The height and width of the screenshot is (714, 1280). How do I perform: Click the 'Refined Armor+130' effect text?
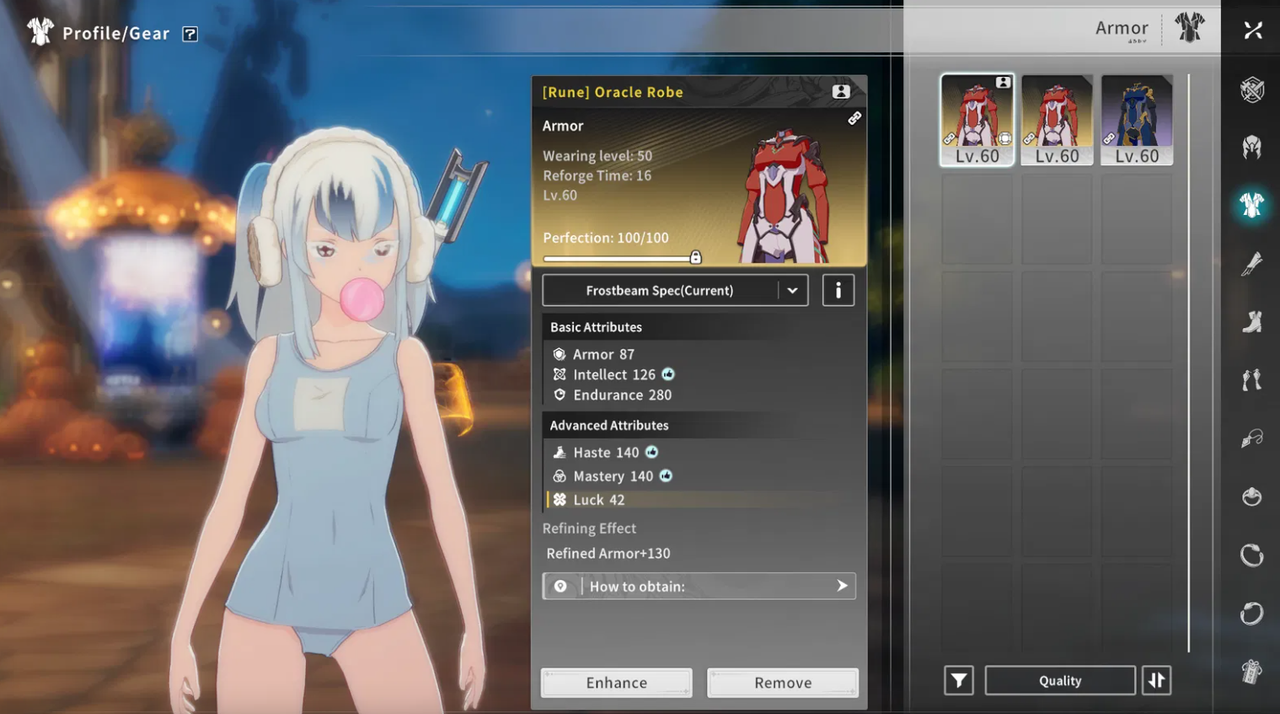coord(608,554)
